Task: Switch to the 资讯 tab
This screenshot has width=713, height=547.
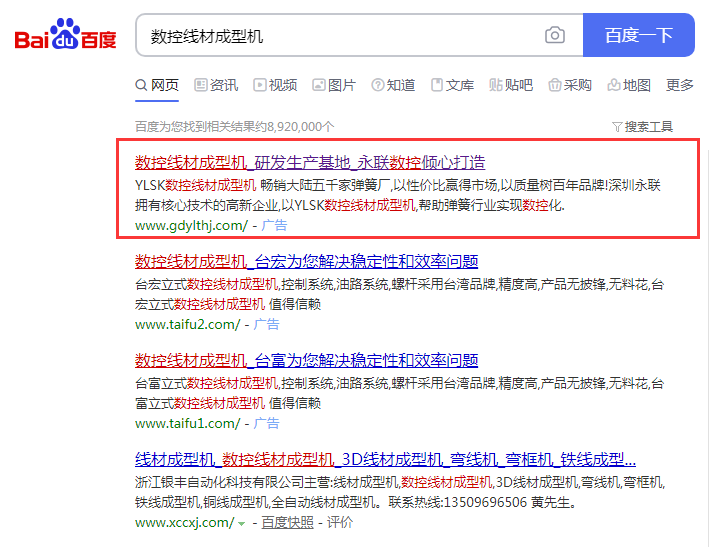Action: pyautogui.click(x=216, y=86)
